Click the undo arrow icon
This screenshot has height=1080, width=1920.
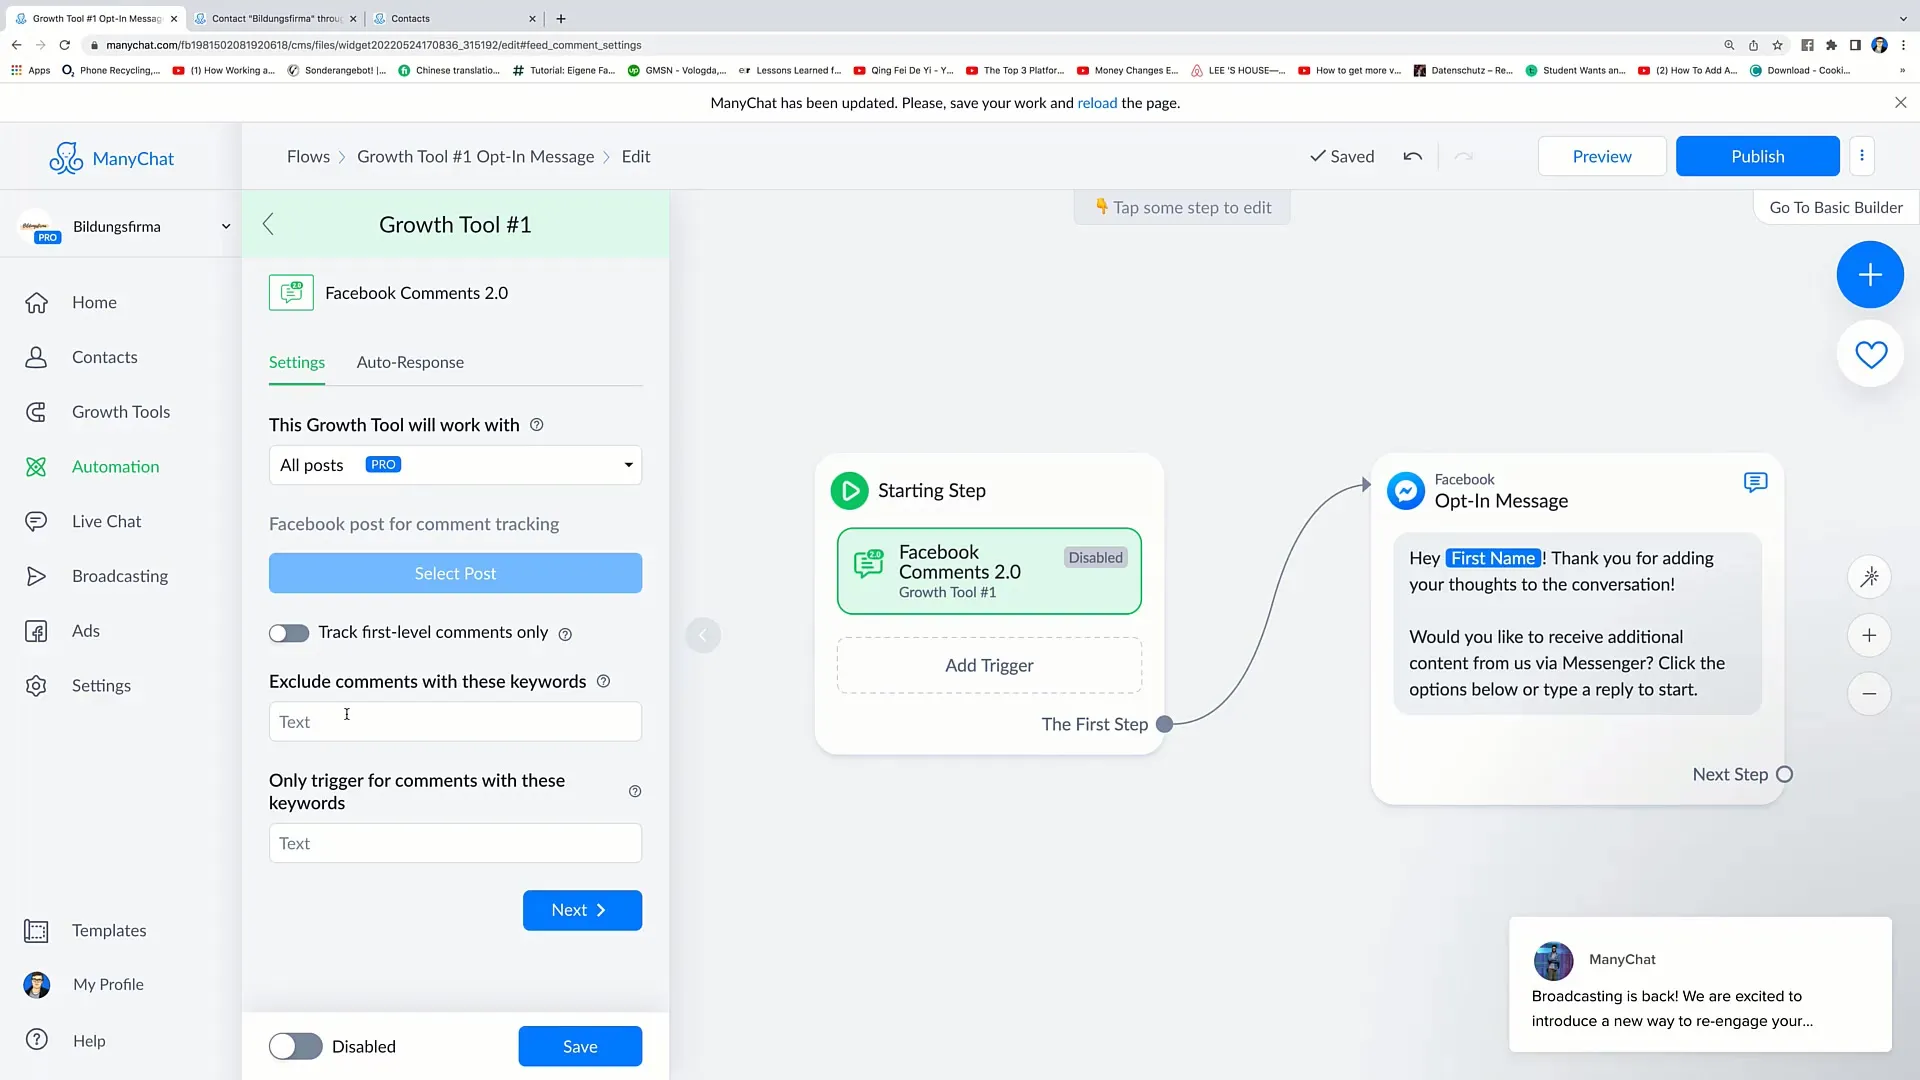(1414, 156)
